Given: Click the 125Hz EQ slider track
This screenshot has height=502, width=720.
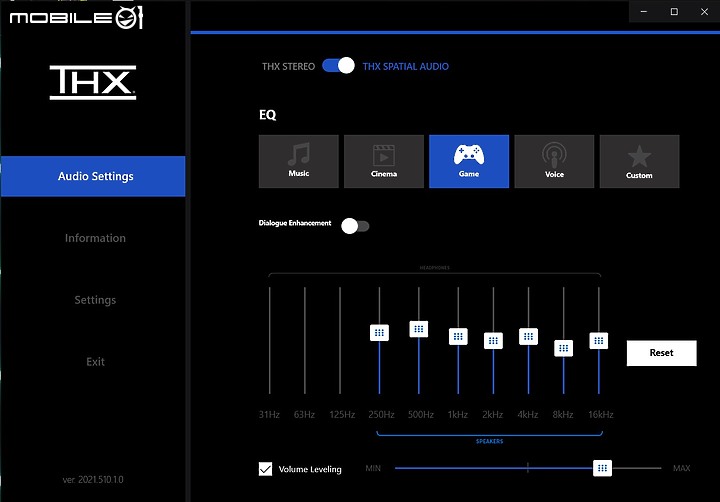Looking at the screenshot, I should (340, 340).
